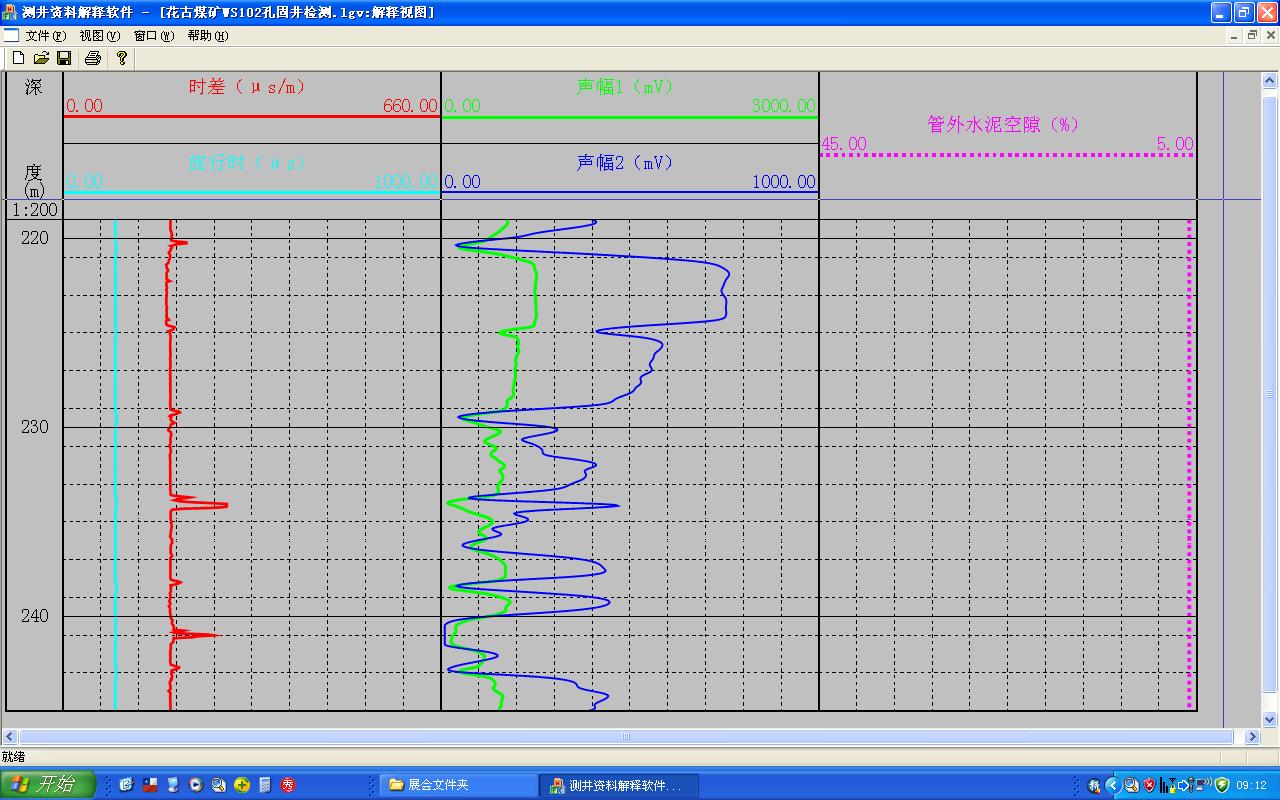This screenshot has height=800, width=1280.
Task: Click the red shield security alert tray icon
Action: click(x=1149, y=786)
